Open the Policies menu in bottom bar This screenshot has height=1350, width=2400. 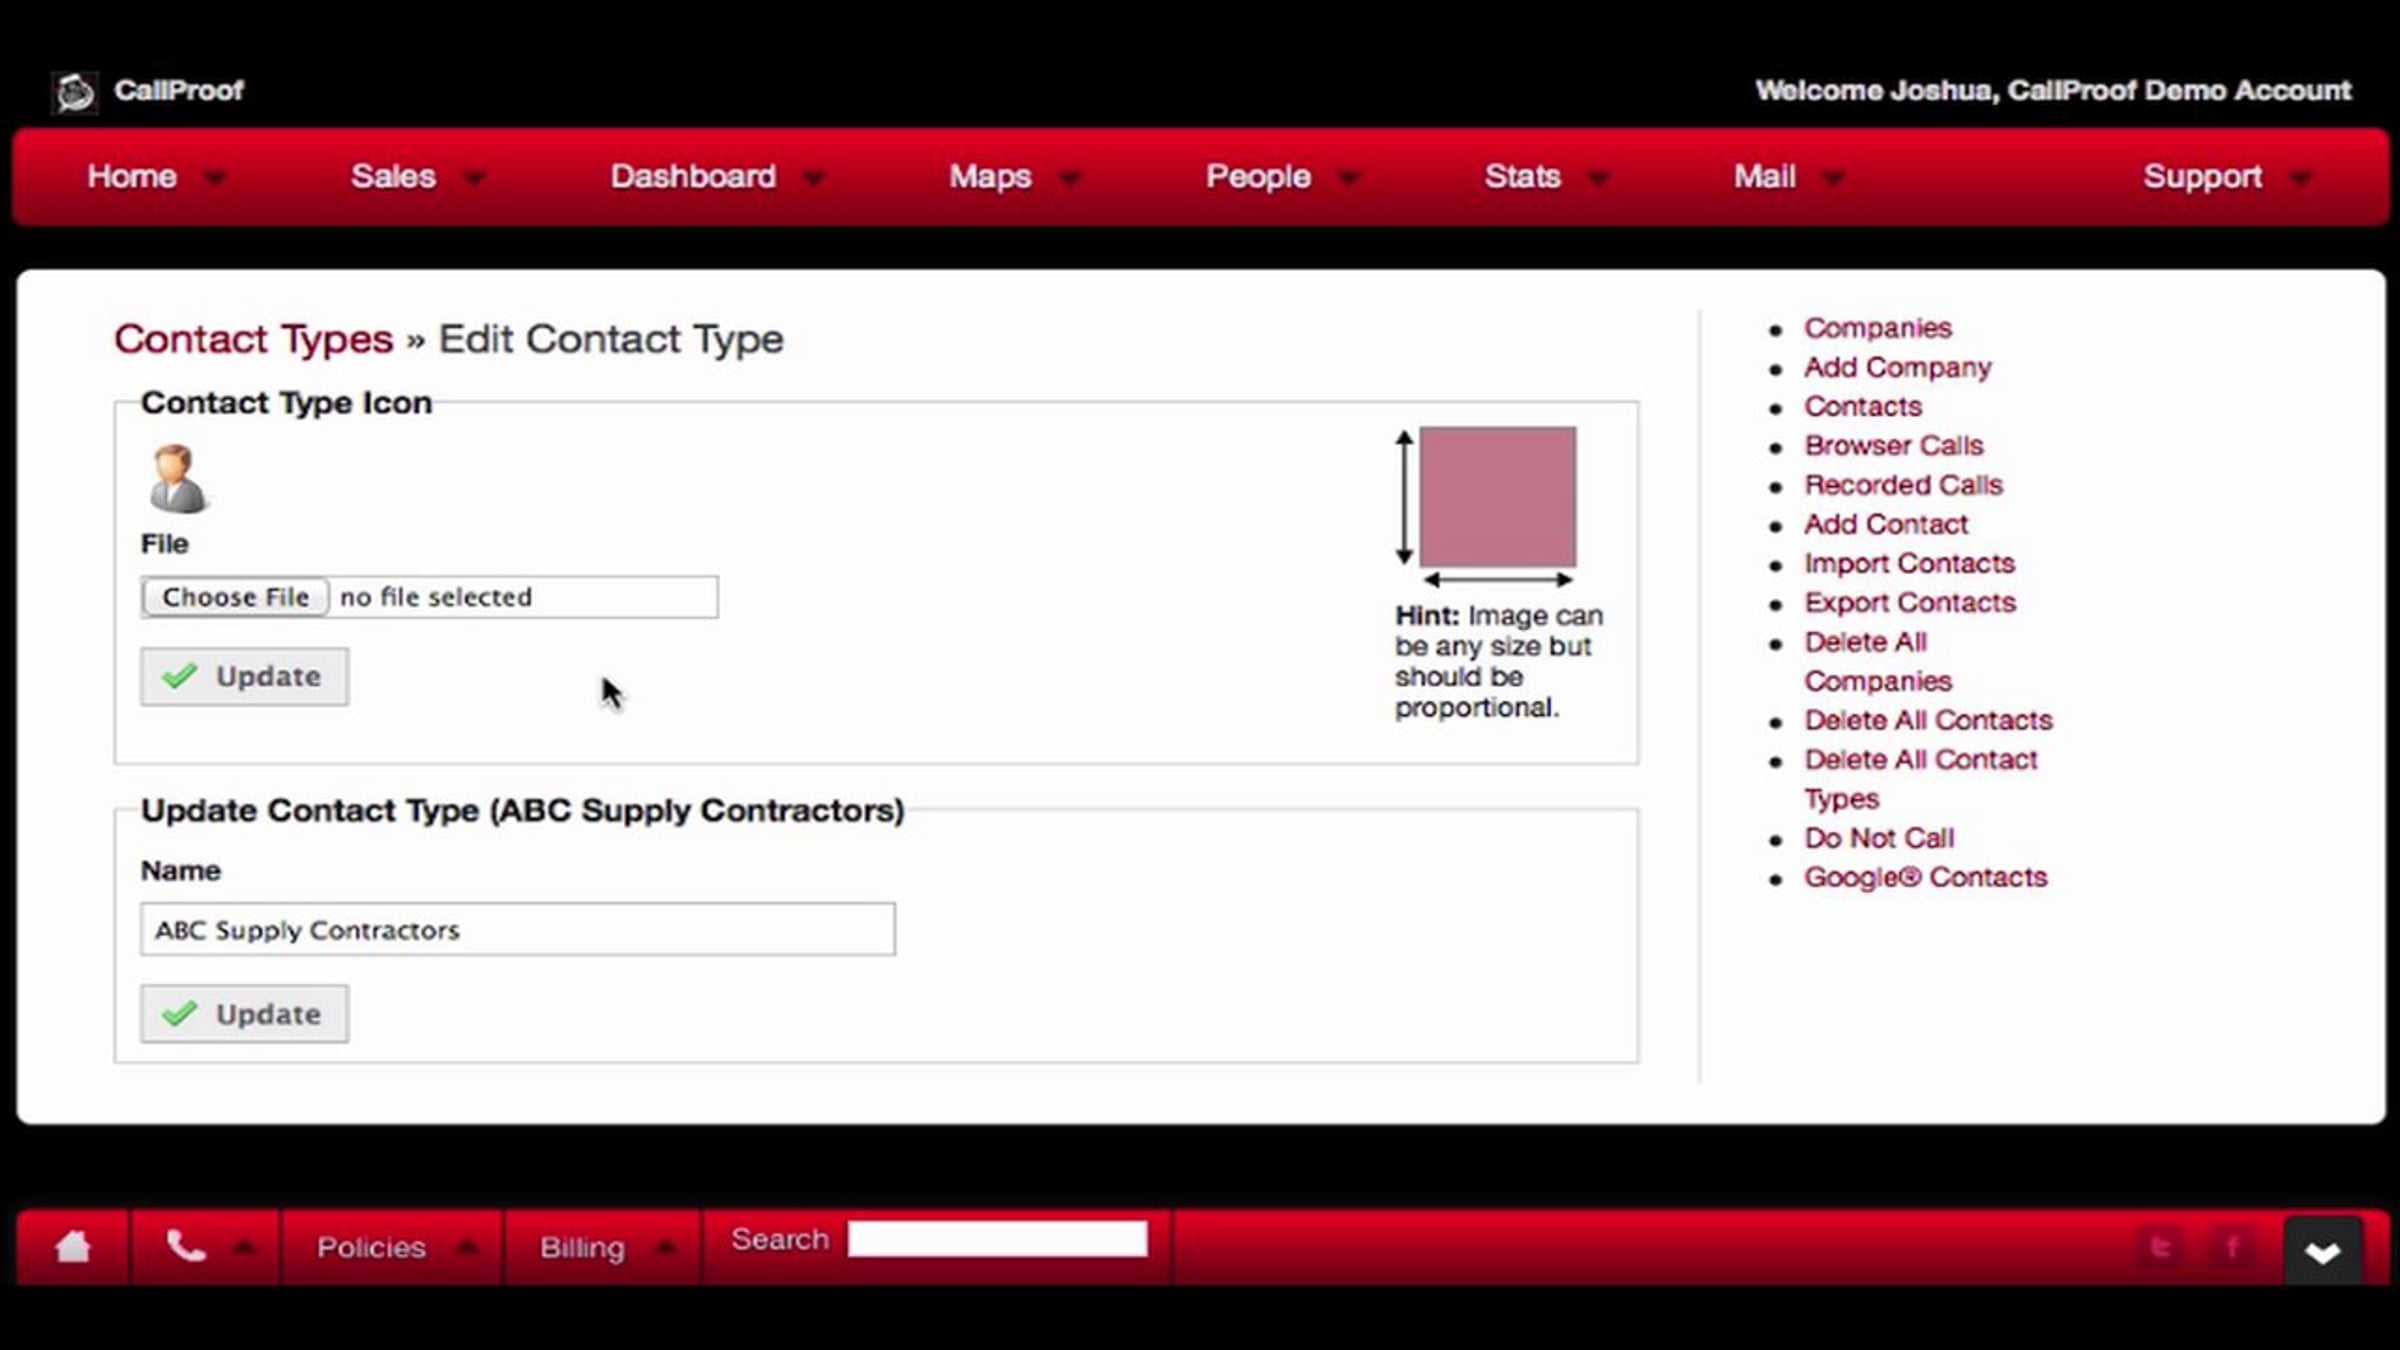[371, 1247]
